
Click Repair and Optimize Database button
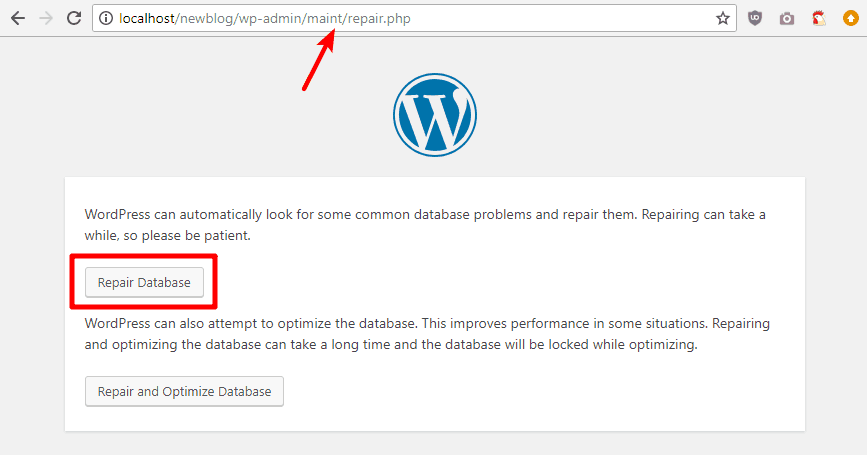click(x=184, y=391)
